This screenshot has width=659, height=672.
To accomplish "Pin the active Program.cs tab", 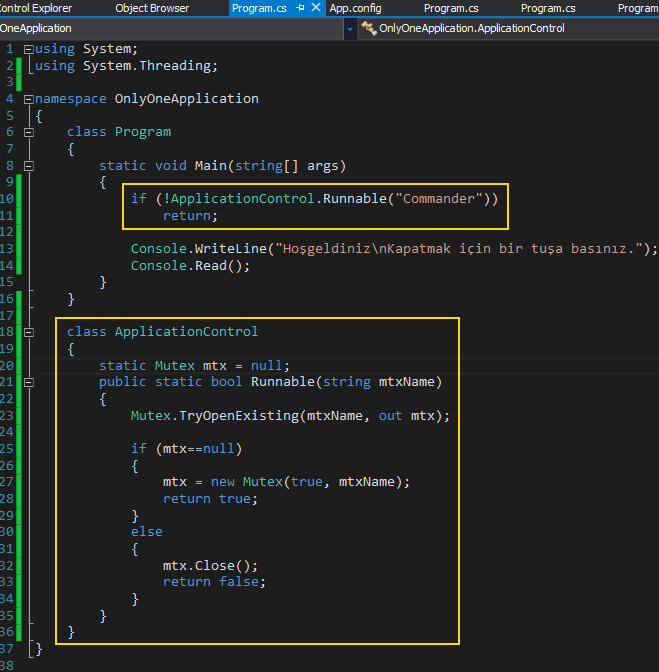I will (x=300, y=8).
